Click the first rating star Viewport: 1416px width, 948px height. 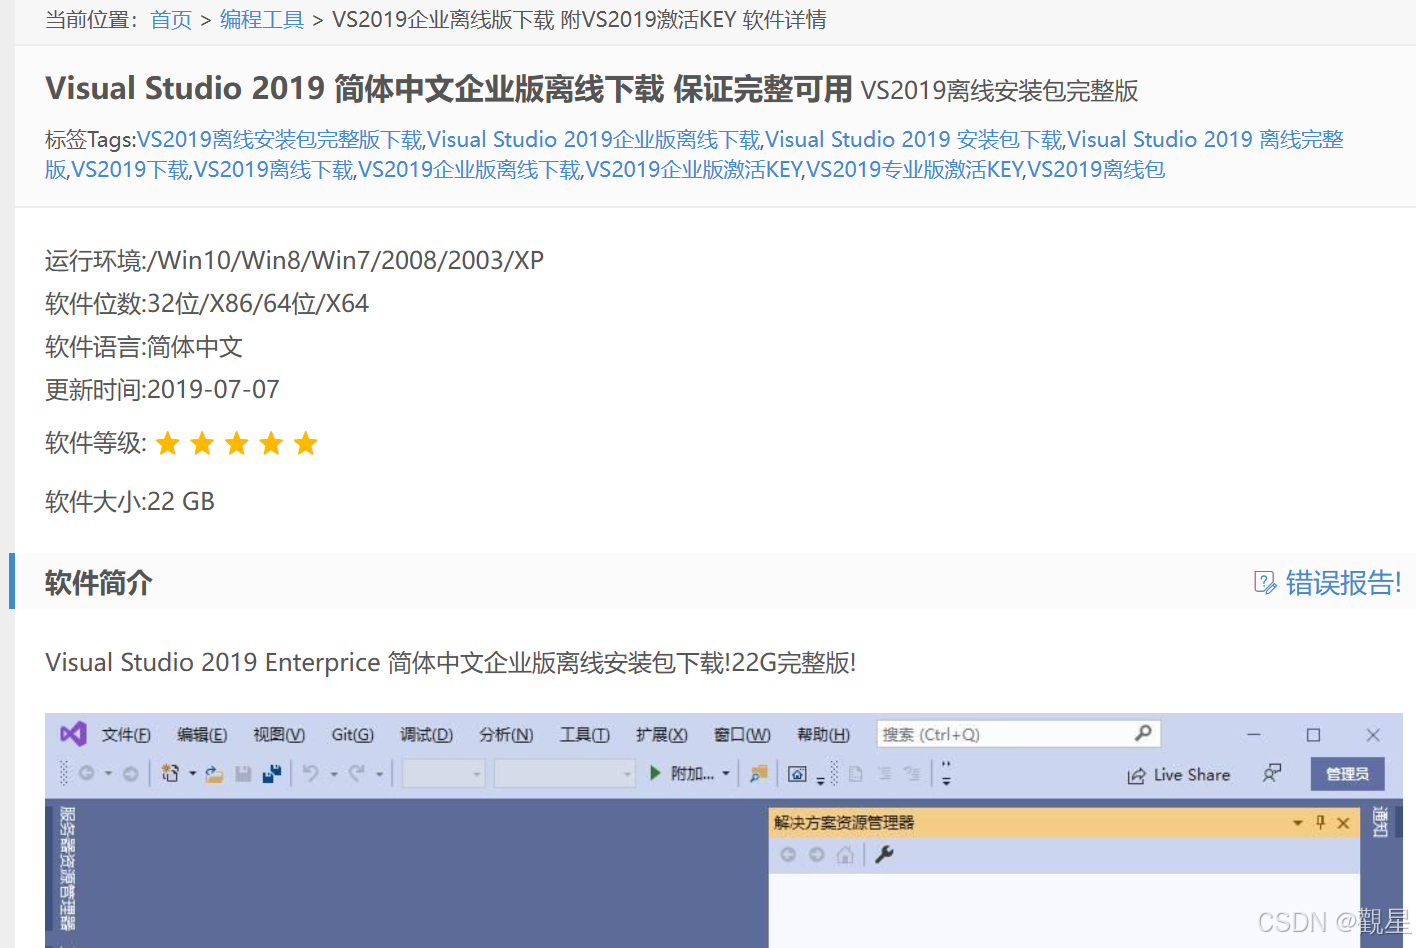[168, 443]
